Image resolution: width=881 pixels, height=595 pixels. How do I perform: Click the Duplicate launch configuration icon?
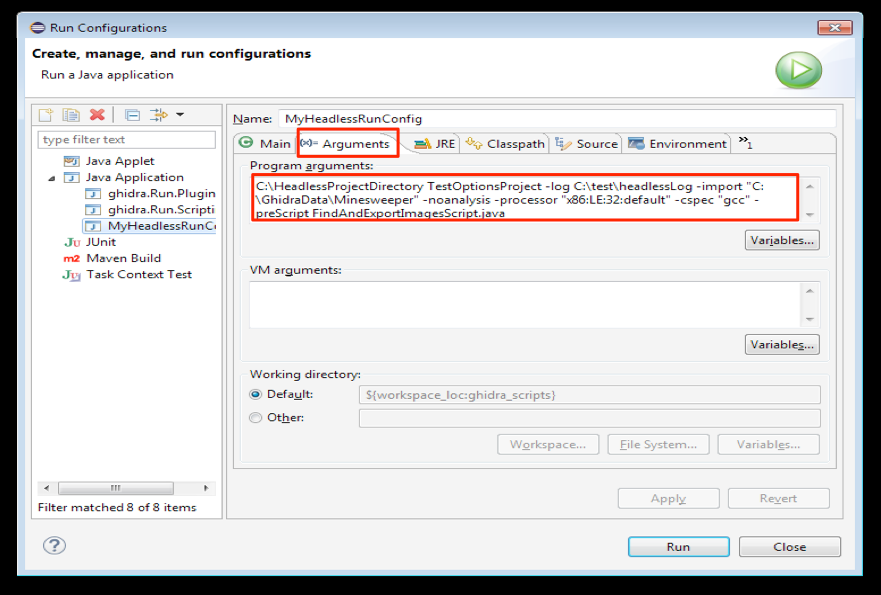pos(71,116)
